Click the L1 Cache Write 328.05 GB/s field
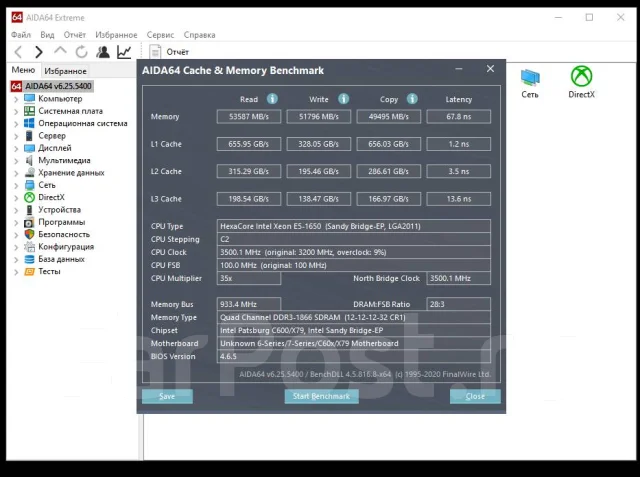640x477 pixels. 318,144
